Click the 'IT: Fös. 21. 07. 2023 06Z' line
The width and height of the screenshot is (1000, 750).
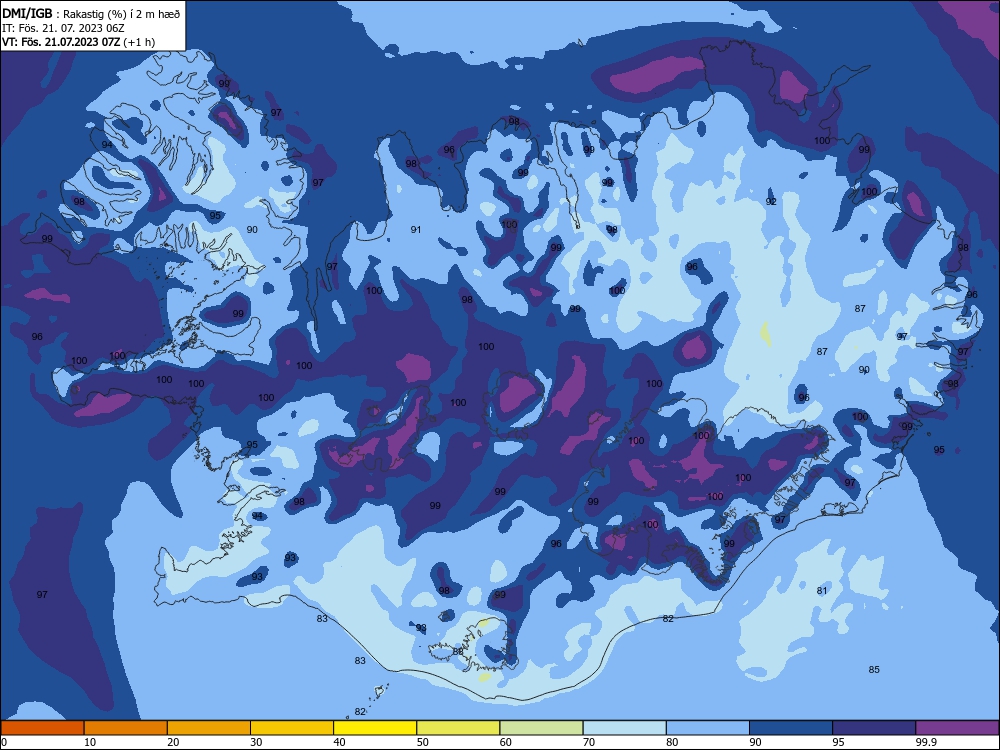click(x=63, y=28)
